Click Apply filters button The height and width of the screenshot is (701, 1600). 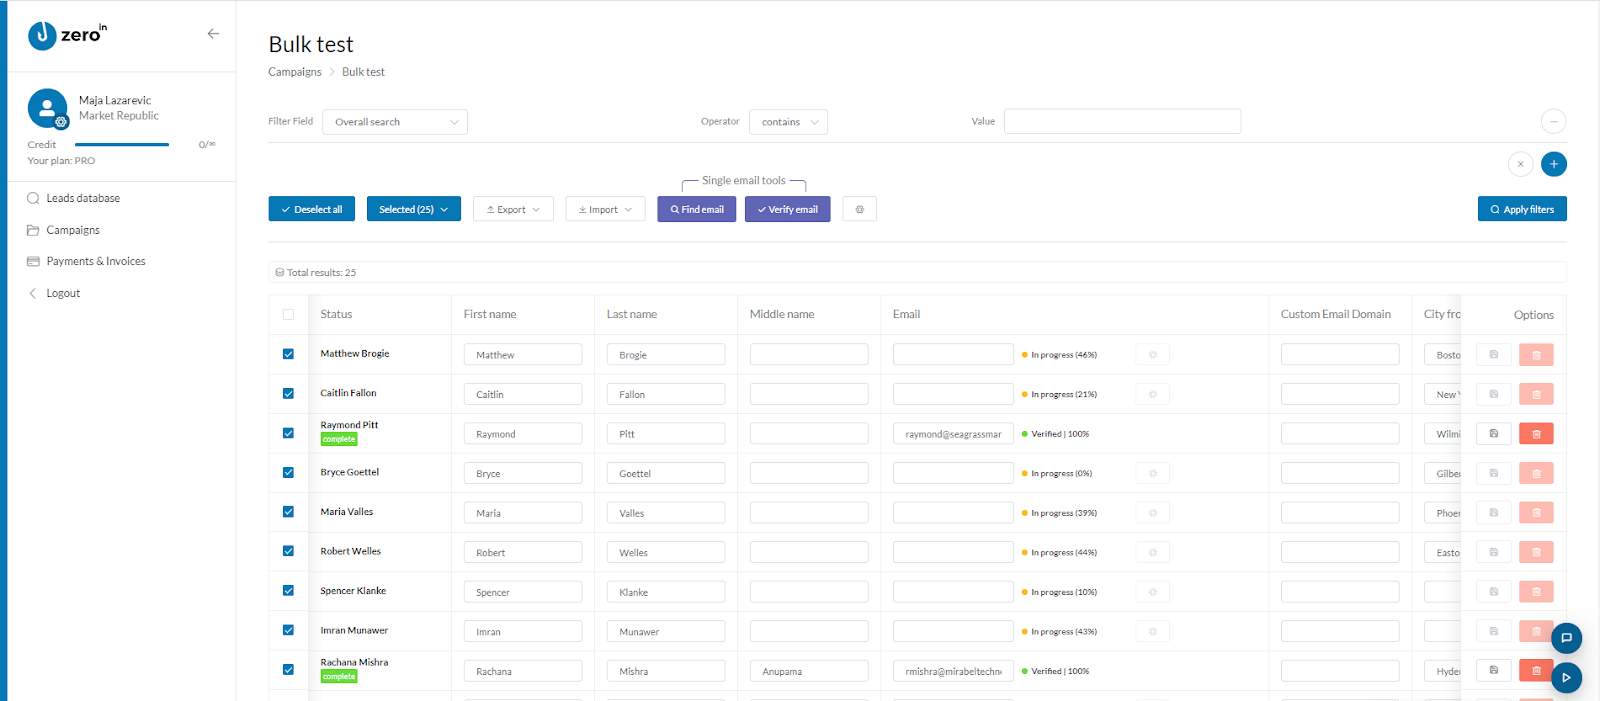pos(1522,209)
